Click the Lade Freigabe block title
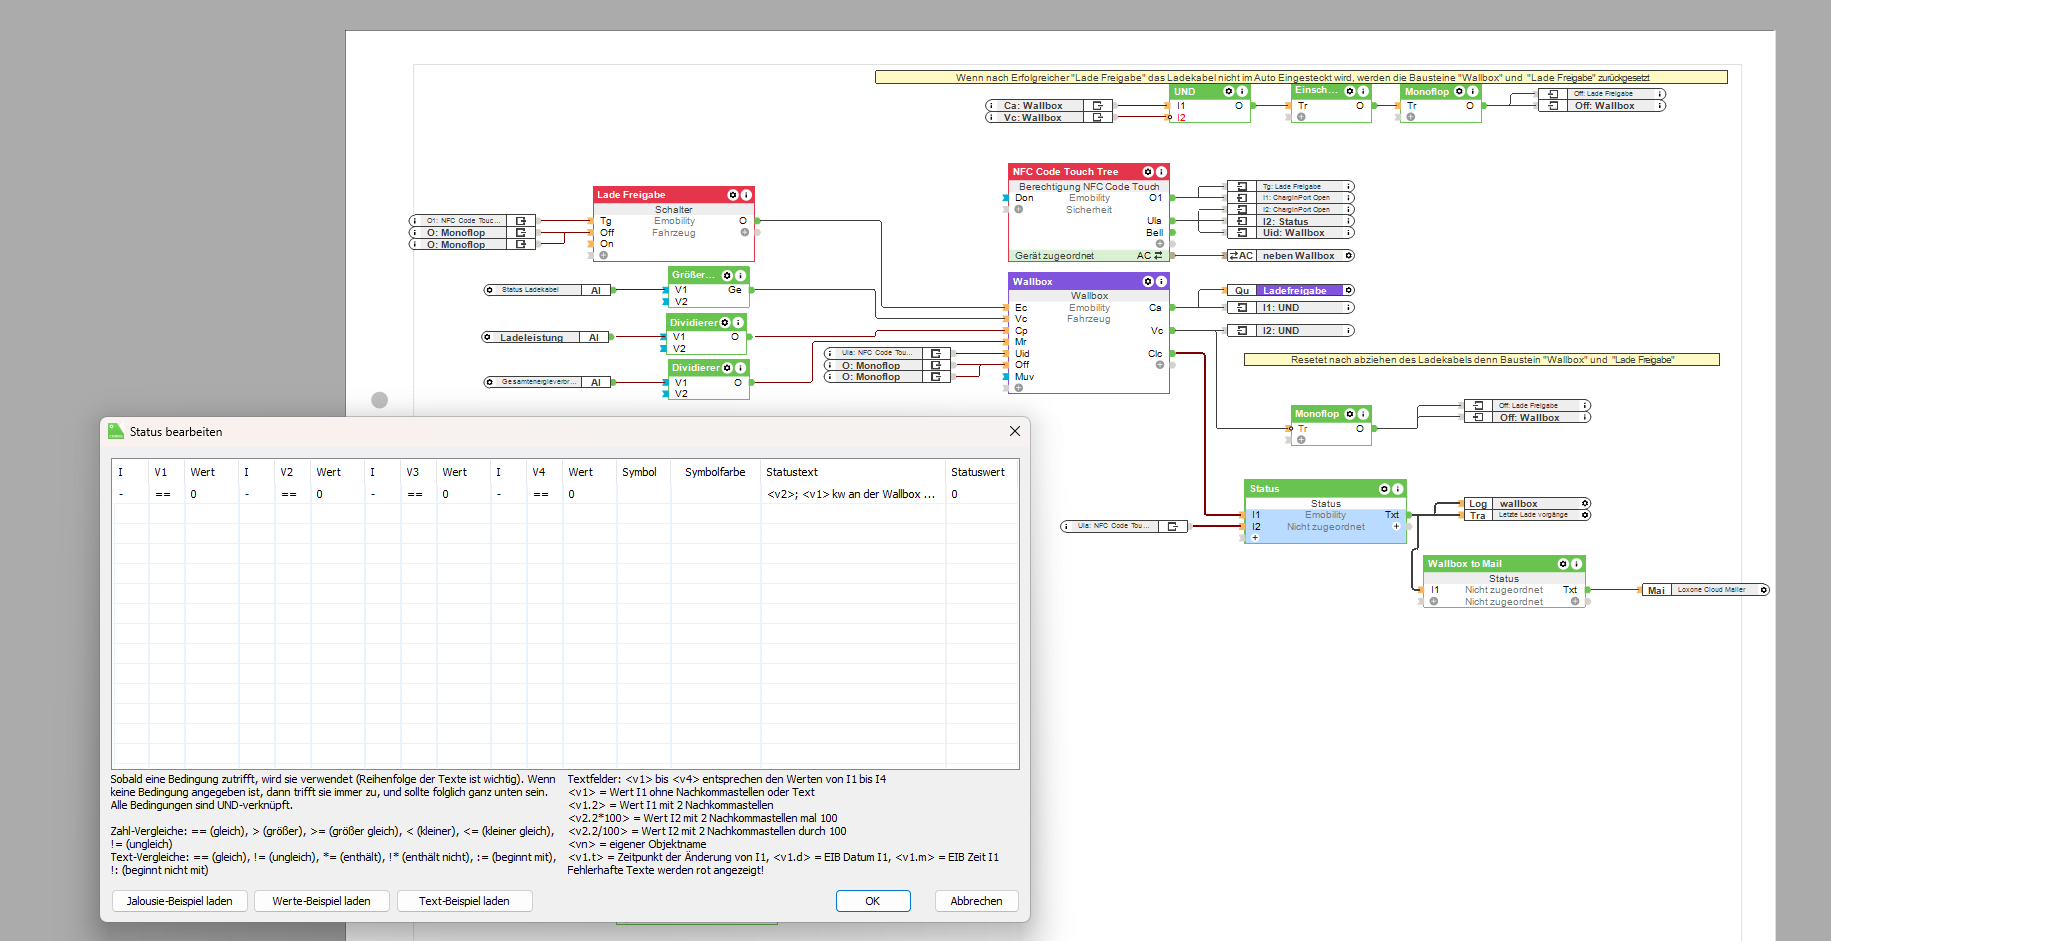 point(631,195)
